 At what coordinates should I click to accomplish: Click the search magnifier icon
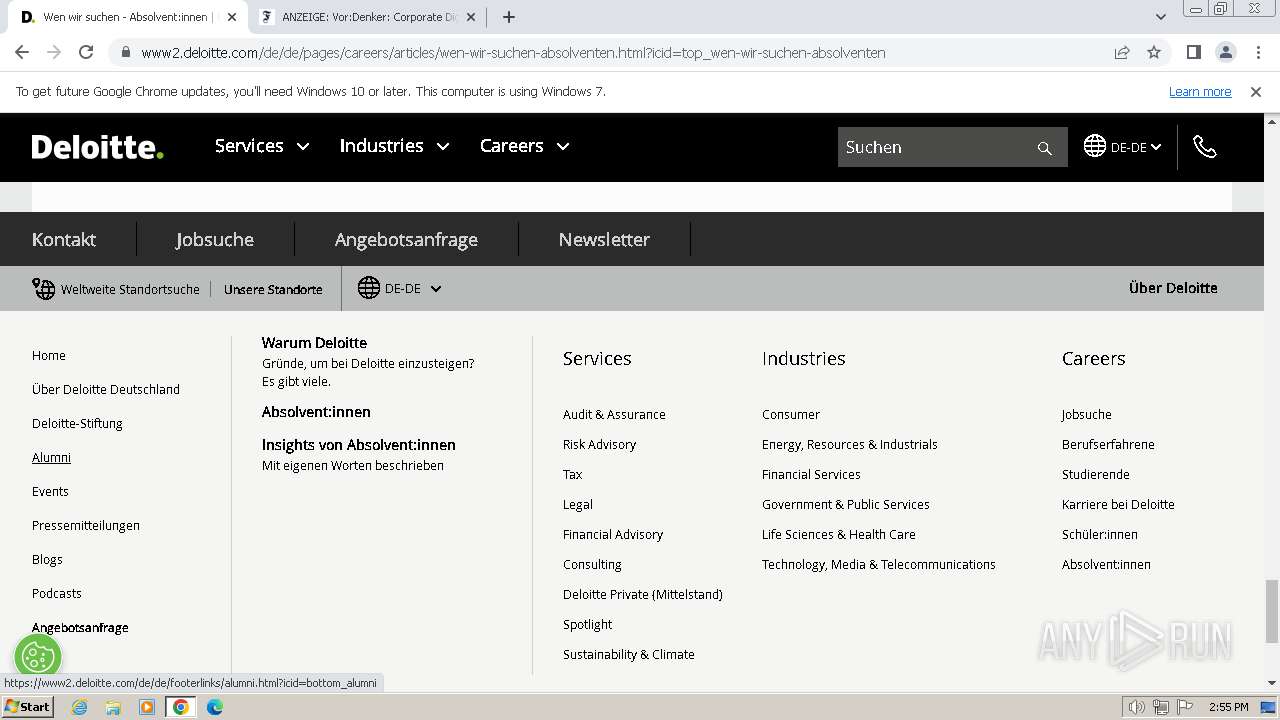(1044, 148)
